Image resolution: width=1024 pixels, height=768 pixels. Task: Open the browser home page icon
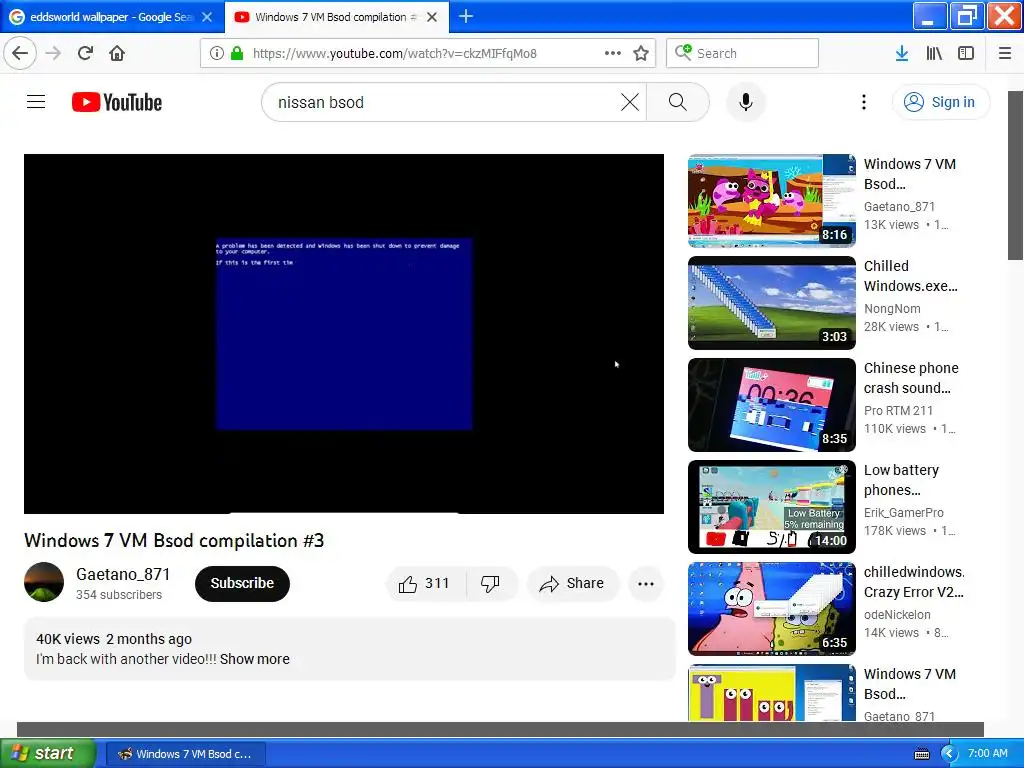click(117, 53)
